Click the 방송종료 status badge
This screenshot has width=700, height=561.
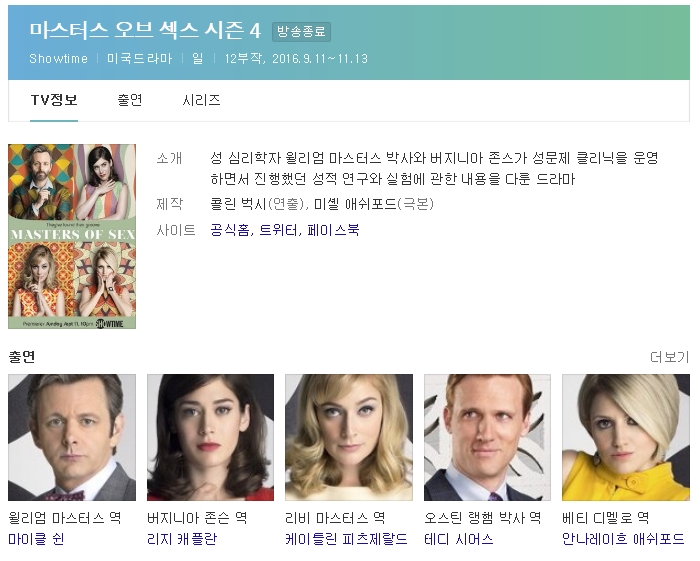[x=301, y=32]
